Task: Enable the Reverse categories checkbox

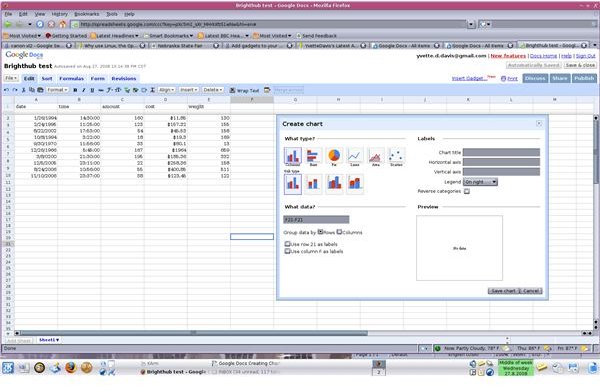Action: (x=467, y=191)
